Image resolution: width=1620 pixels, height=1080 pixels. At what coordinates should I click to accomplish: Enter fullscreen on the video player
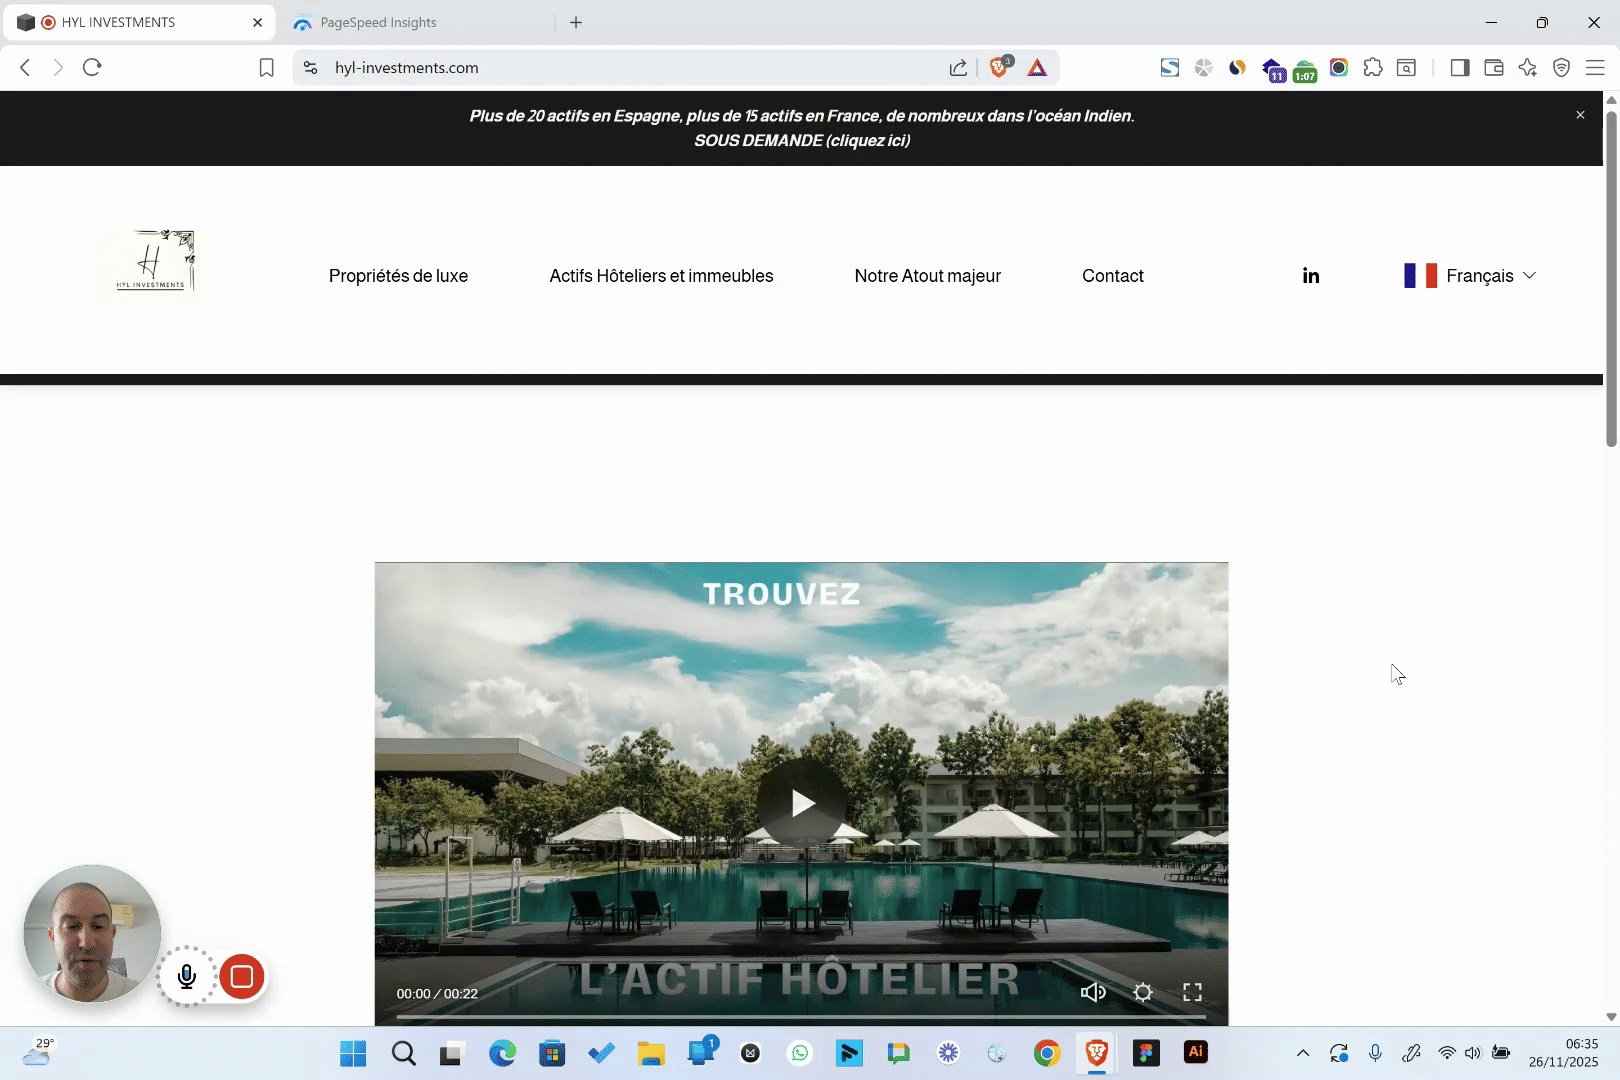point(1192,992)
